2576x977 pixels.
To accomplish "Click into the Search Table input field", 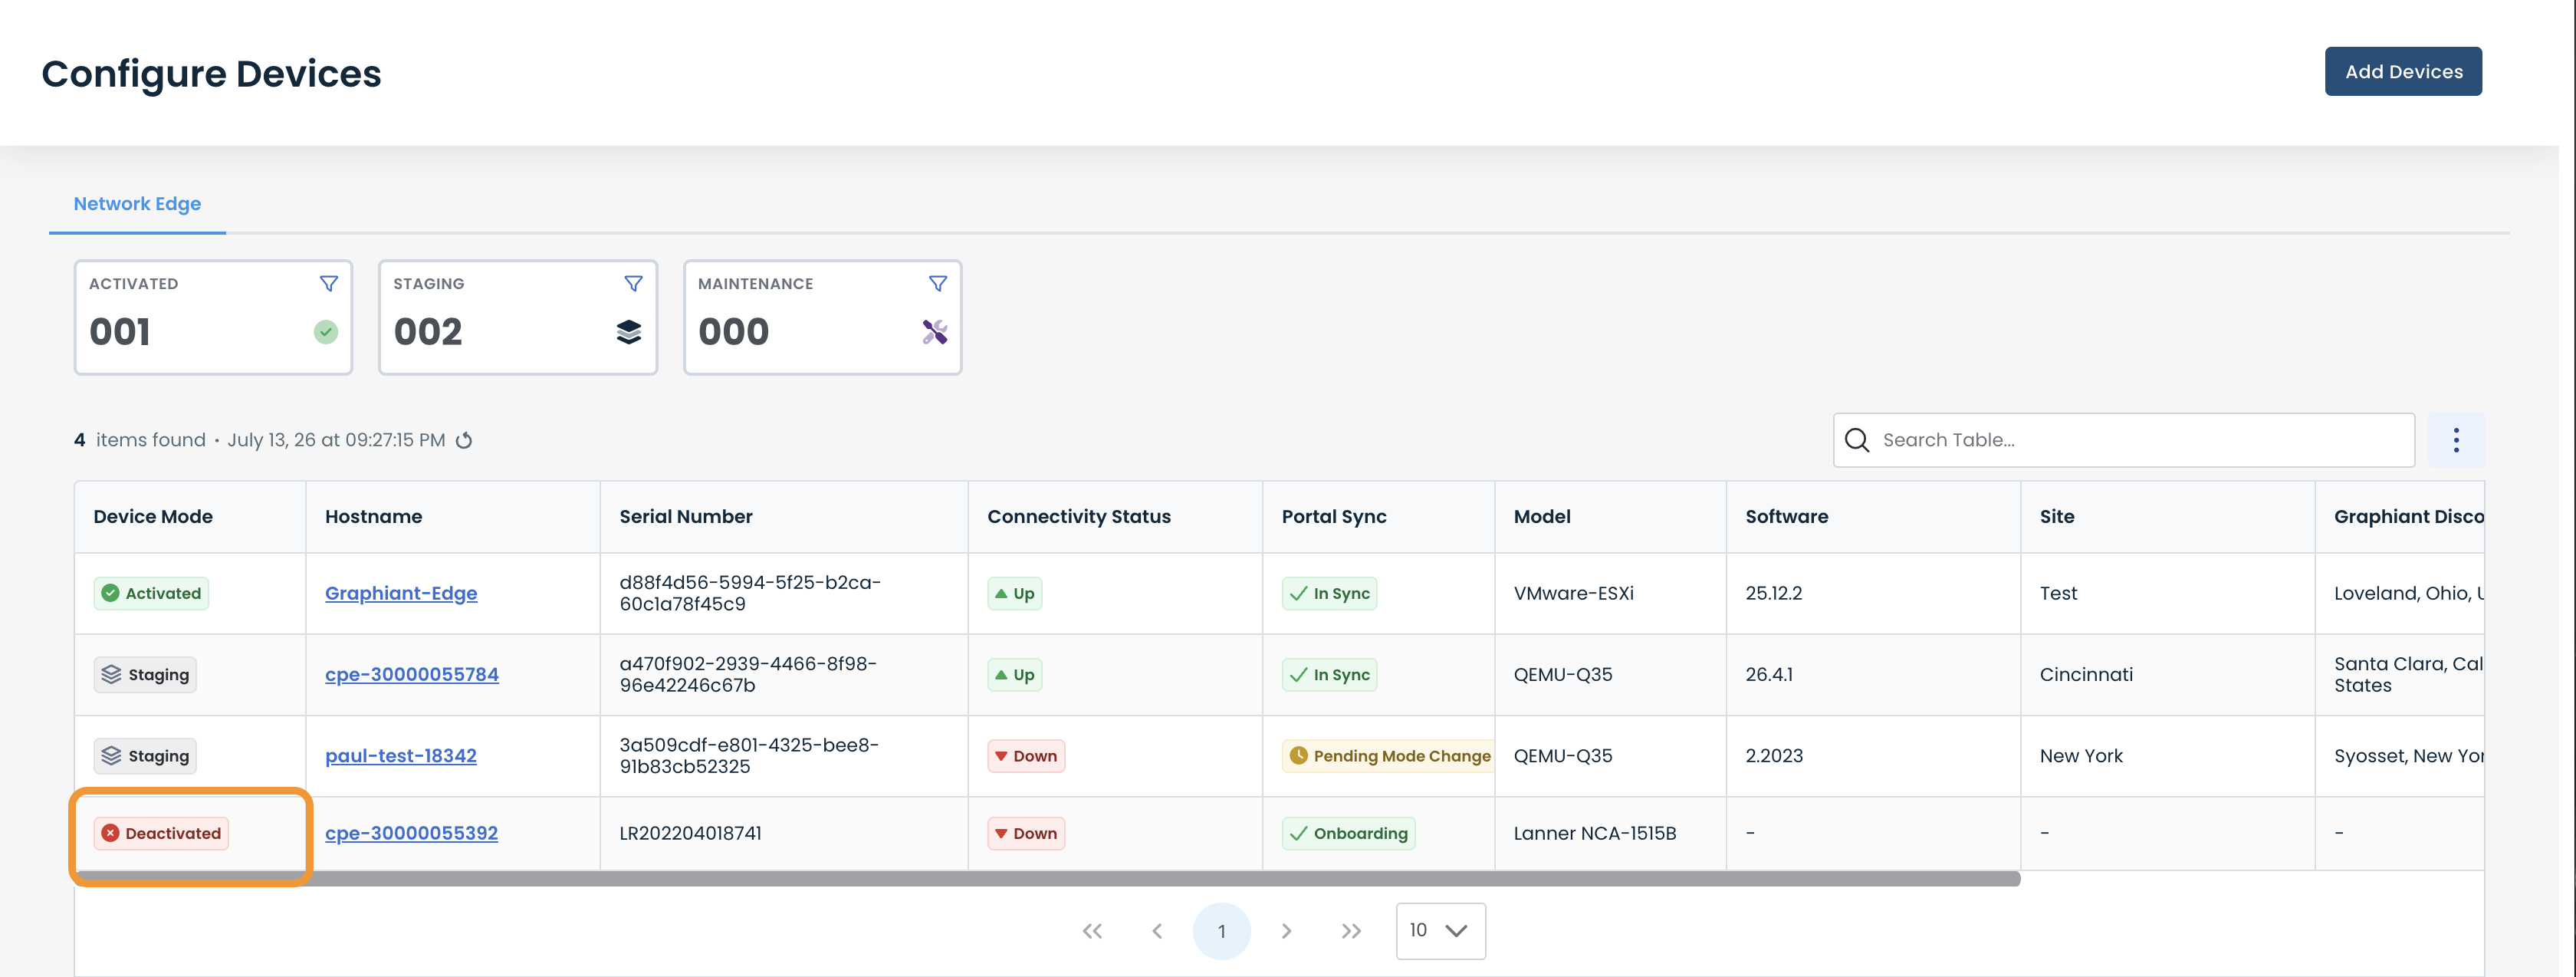I will click(x=2124, y=440).
